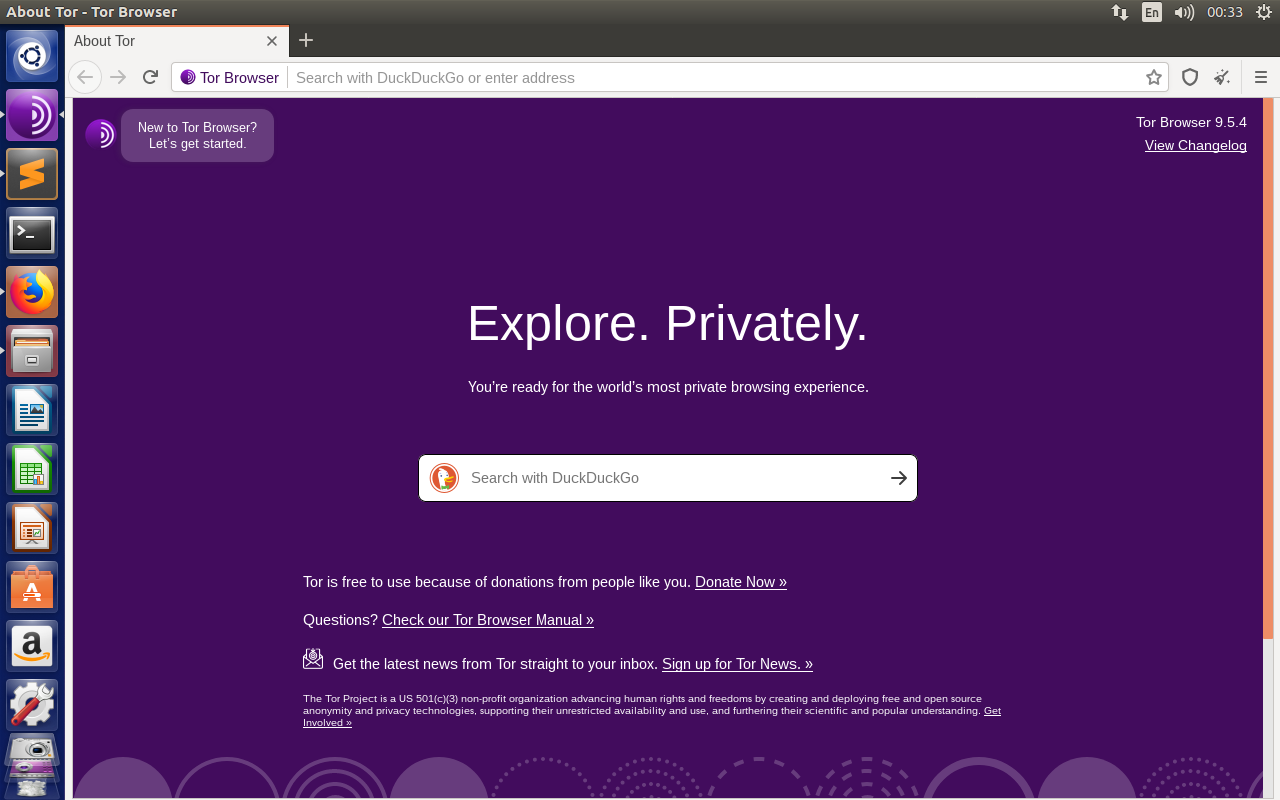Screen dimensions: 1280x800
Task: Open the network arrows indicator menu
Action: (x=1119, y=13)
